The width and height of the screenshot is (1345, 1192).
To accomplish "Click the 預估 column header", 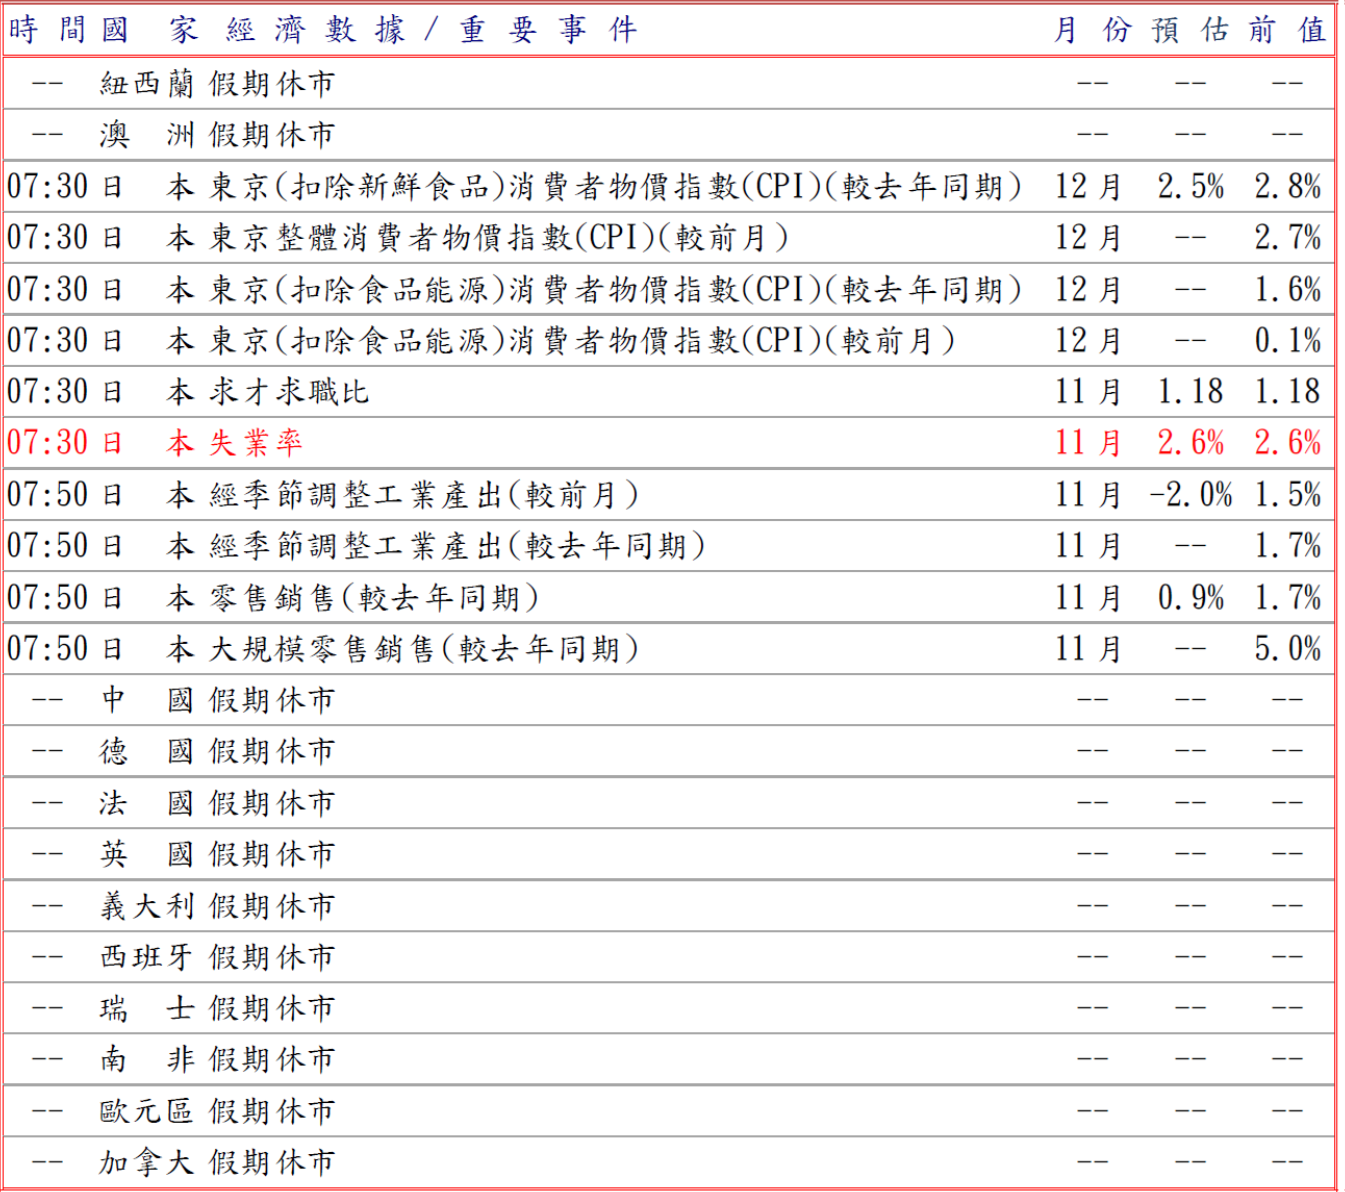I will pos(1190,30).
